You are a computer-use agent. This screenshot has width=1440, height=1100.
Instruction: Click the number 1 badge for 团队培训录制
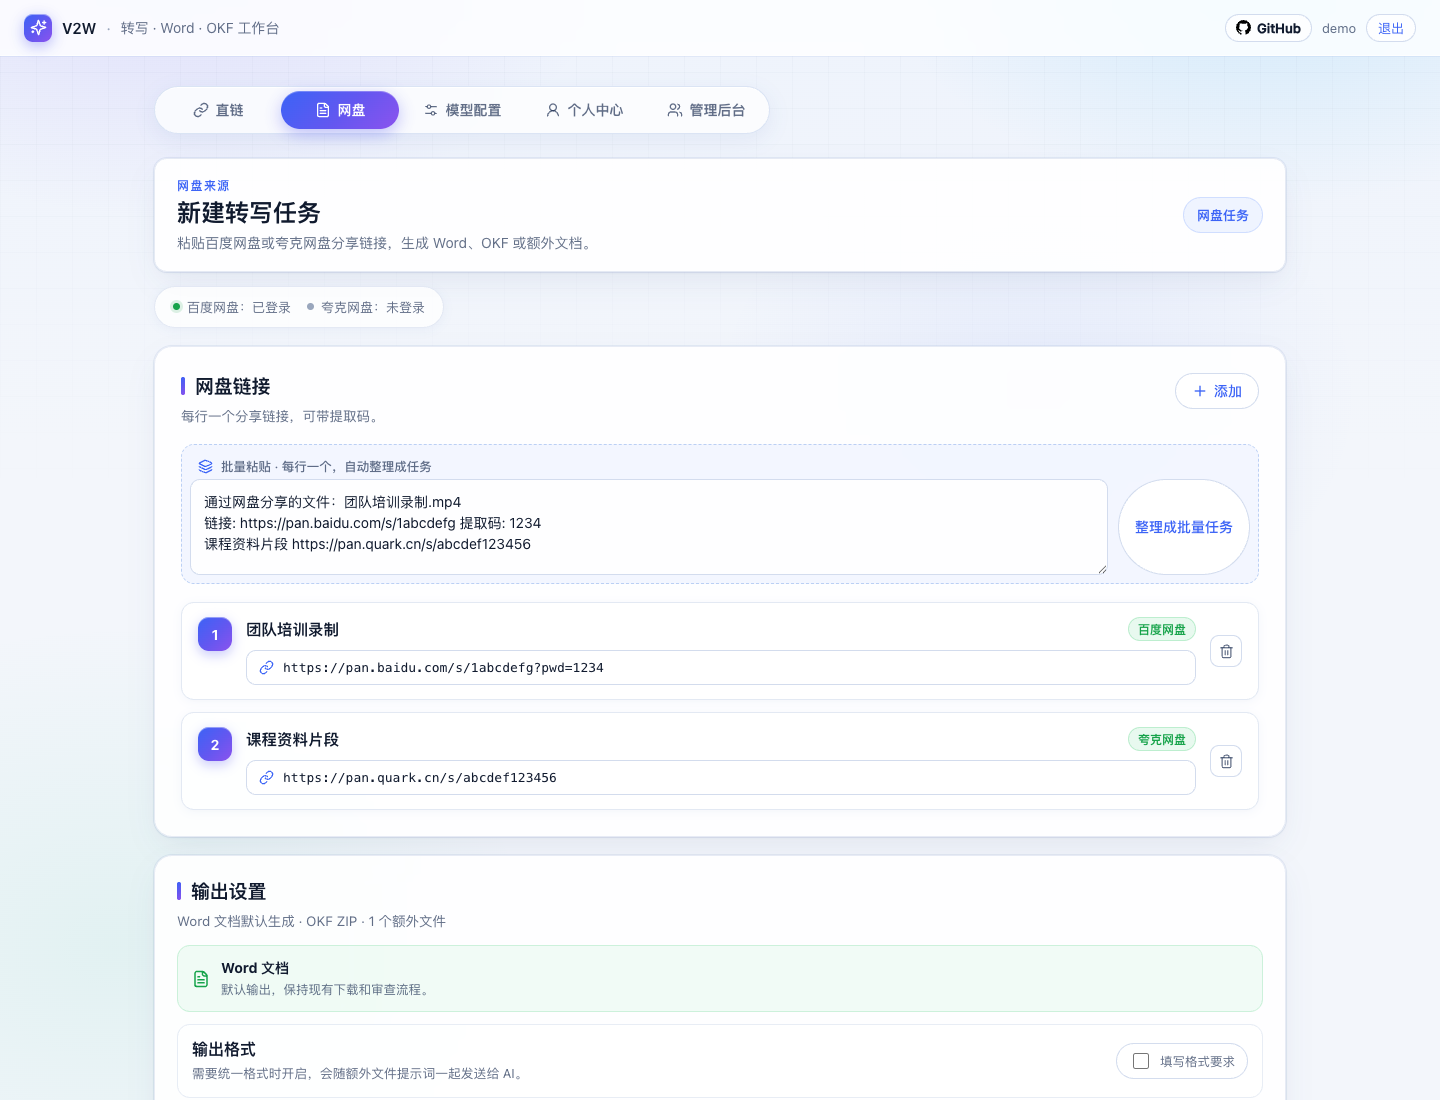[215, 634]
